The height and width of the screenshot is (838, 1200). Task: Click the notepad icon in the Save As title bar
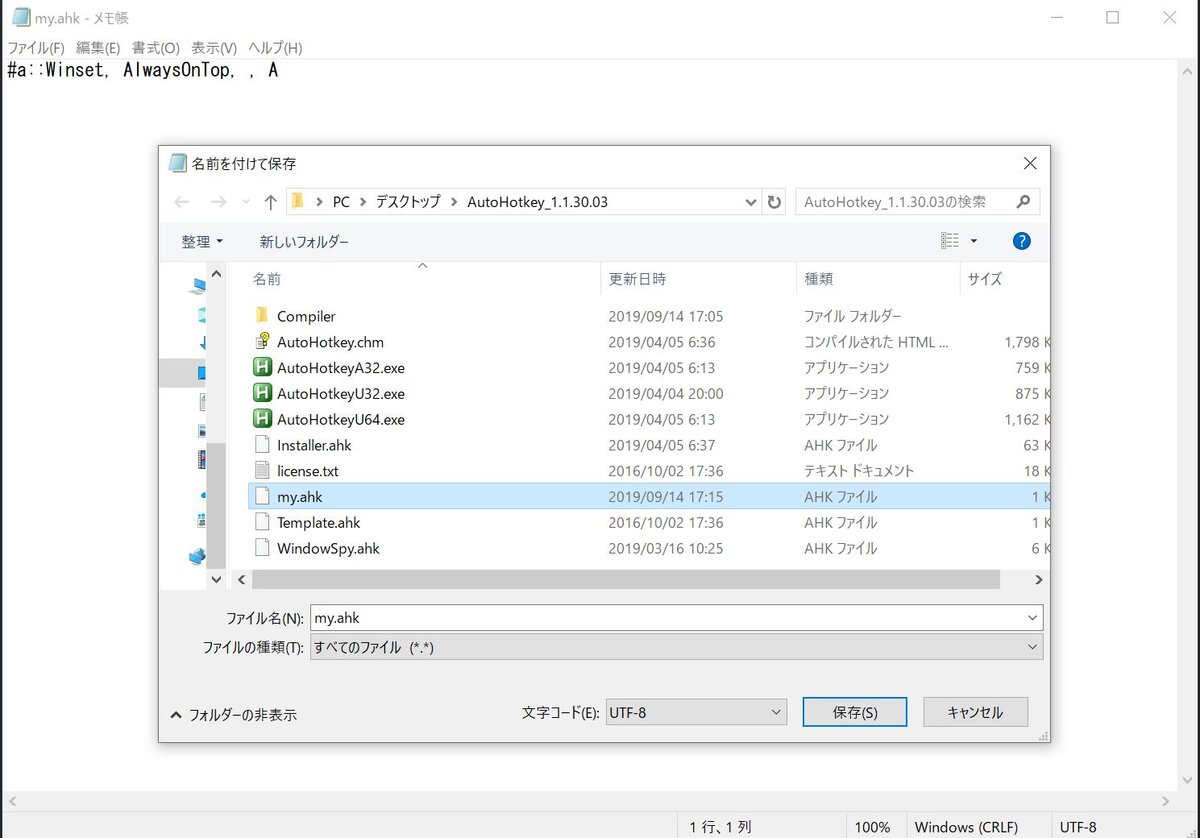(x=178, y=163)
